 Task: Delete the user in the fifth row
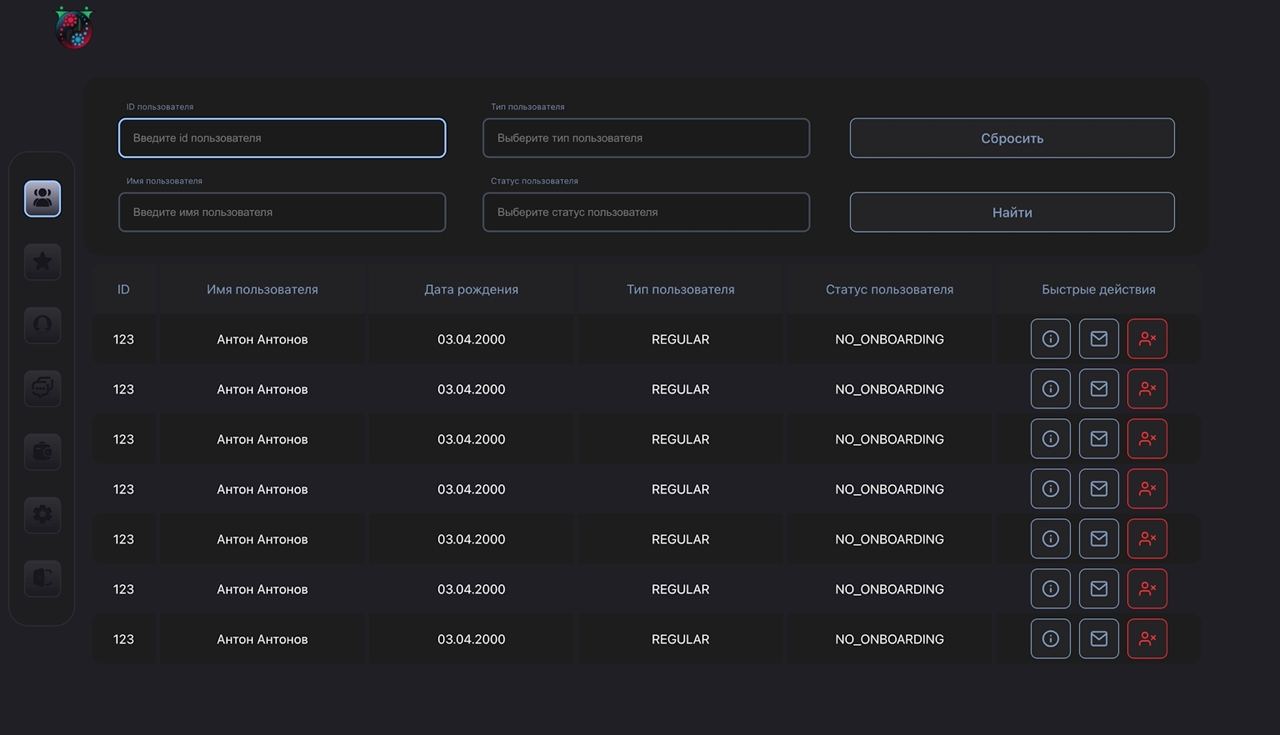click(1147, 539)
